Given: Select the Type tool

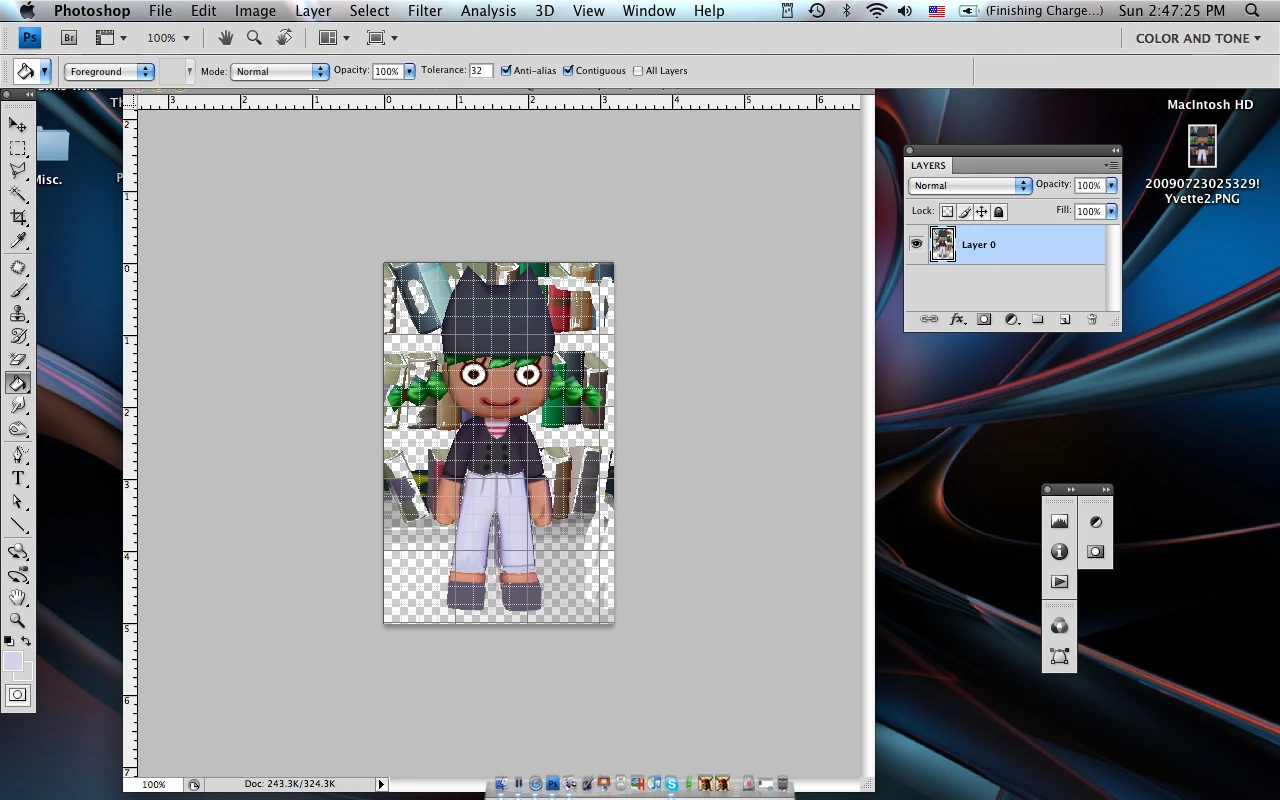Looking at the screenshot, I should [18, 479].
